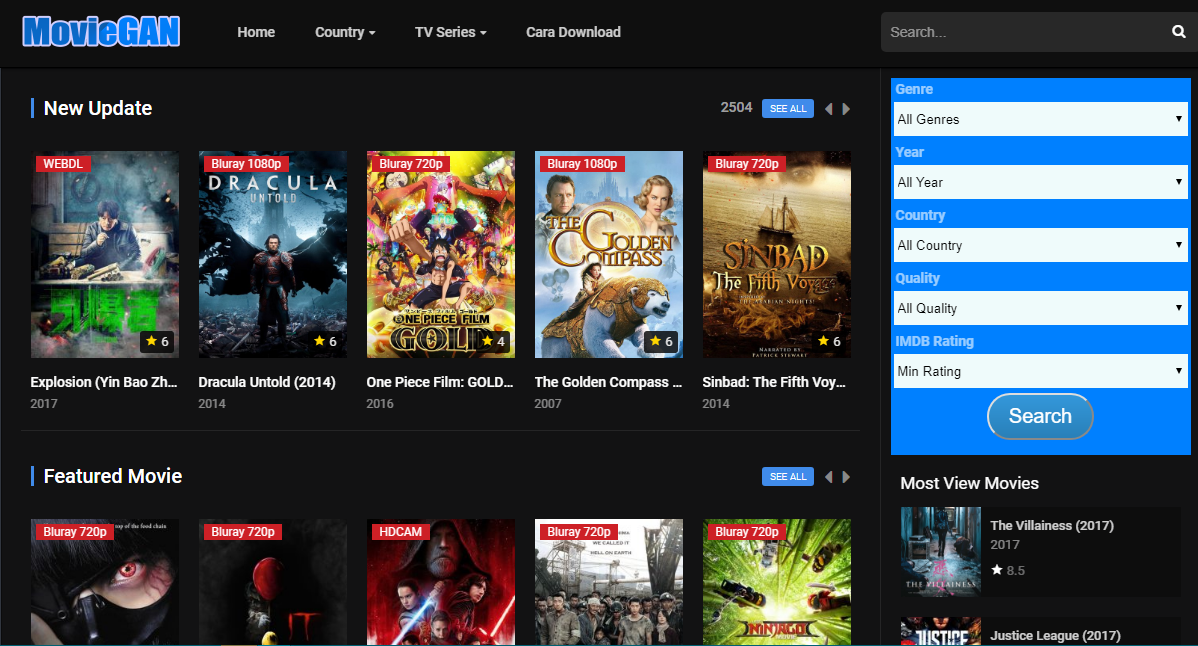Viewport: 1198px width, 646px height.
Task: Go to next New Update page arrow
Action: [846, 108]
